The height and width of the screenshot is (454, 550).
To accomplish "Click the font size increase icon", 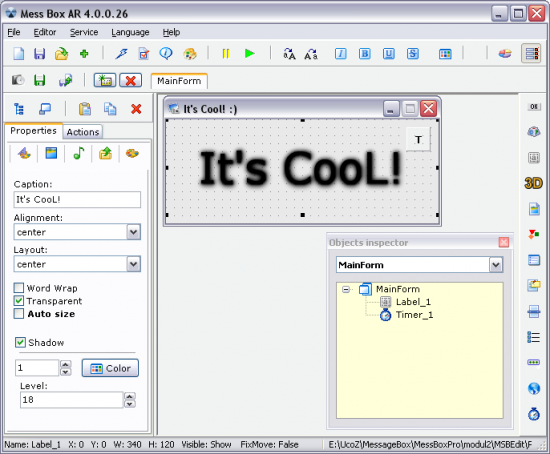I will click(x=289, y=54).
